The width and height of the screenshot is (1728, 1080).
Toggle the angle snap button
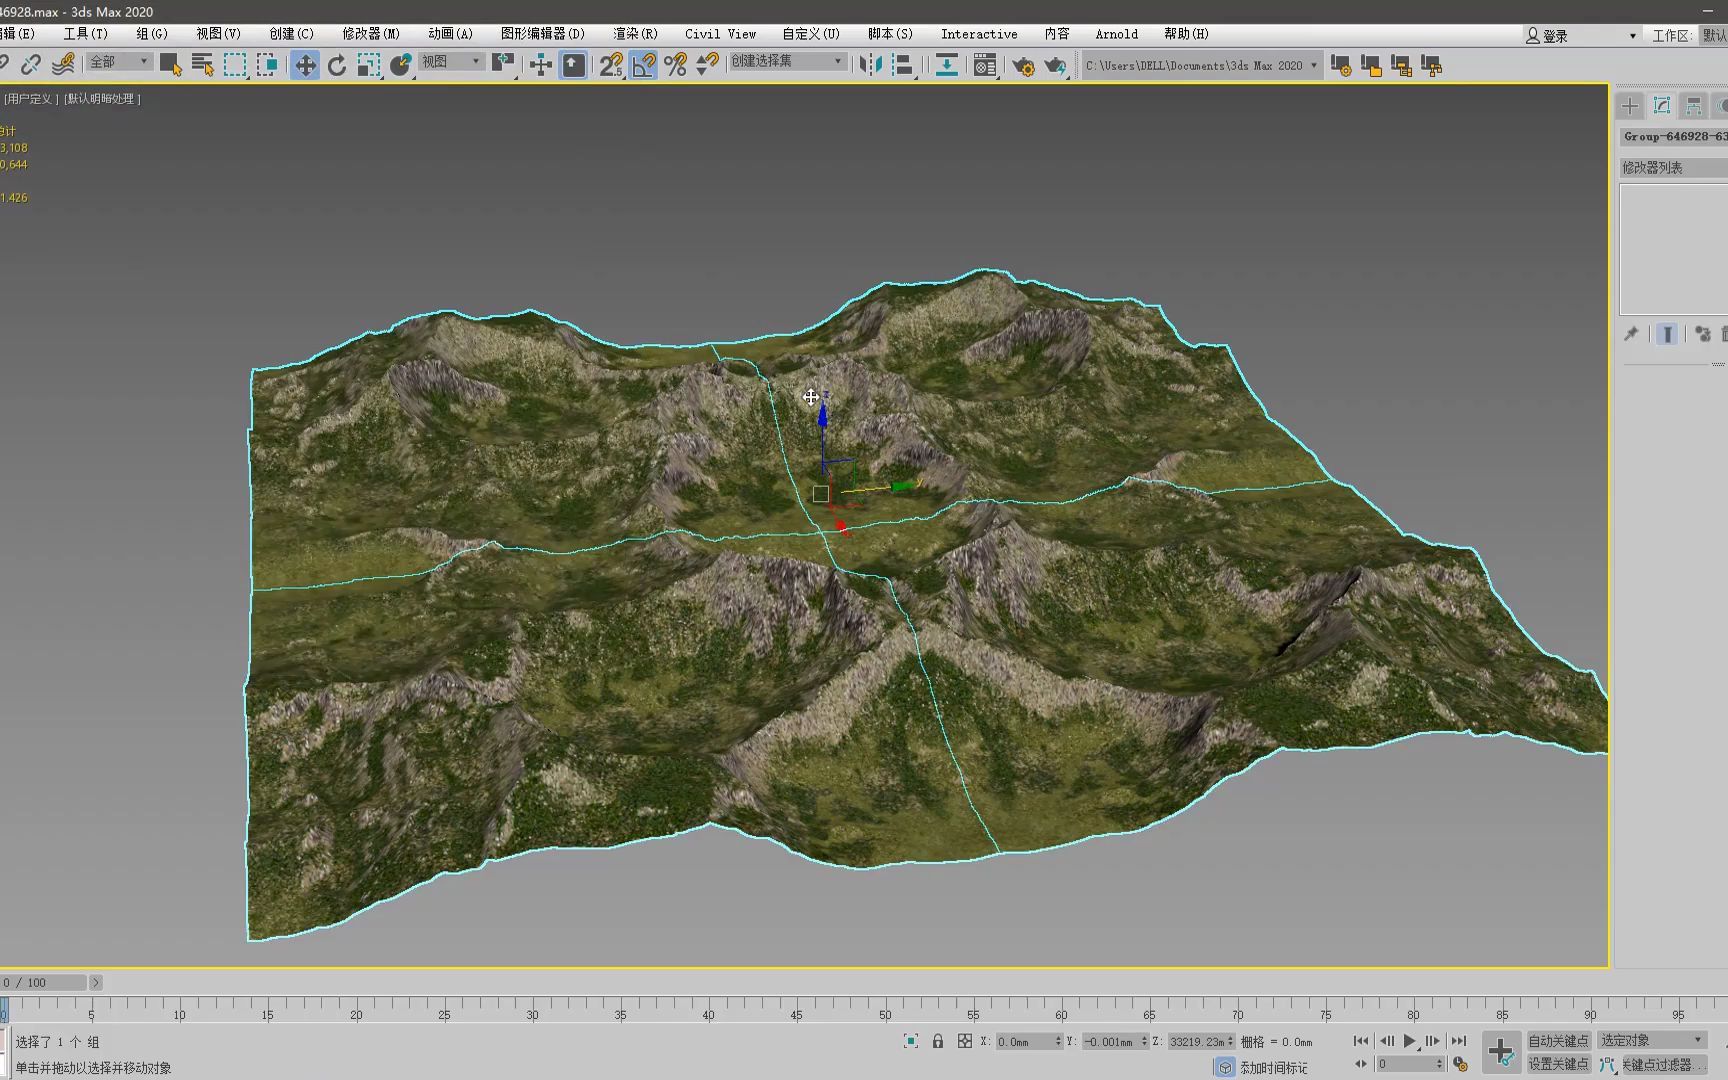coord(644,66)
